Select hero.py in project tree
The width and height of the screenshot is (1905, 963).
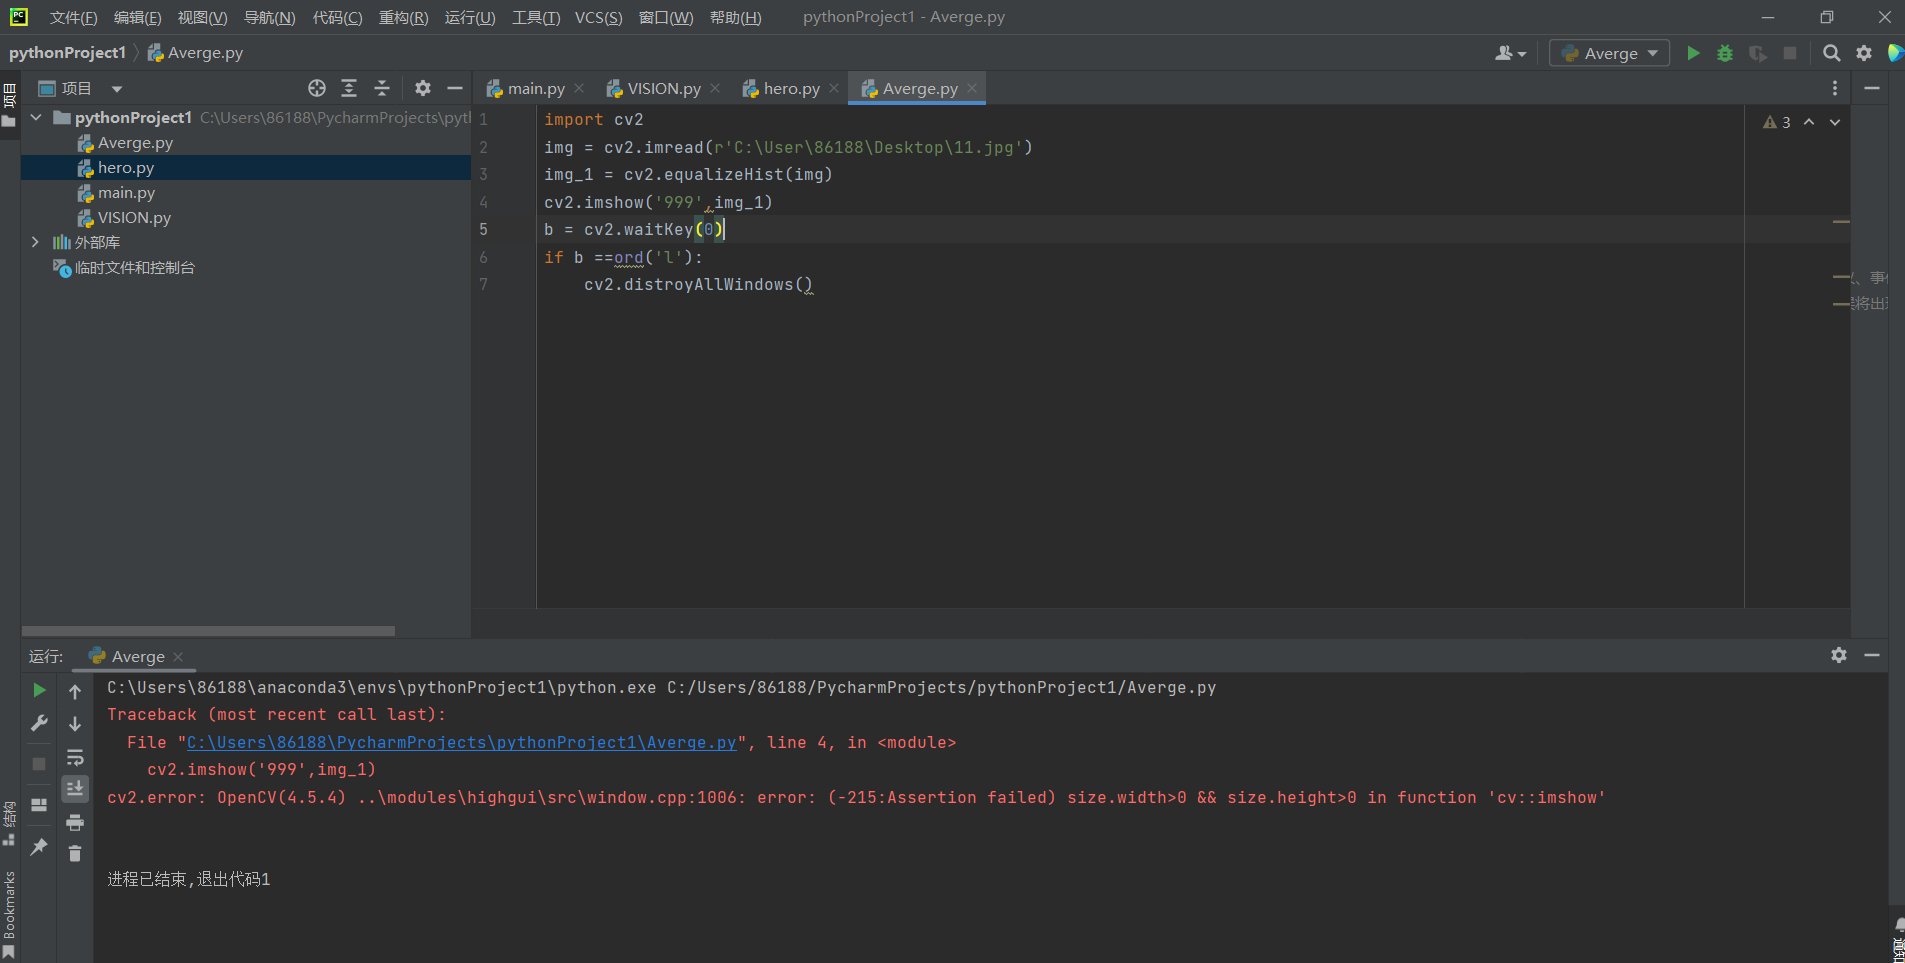[125, 168]
